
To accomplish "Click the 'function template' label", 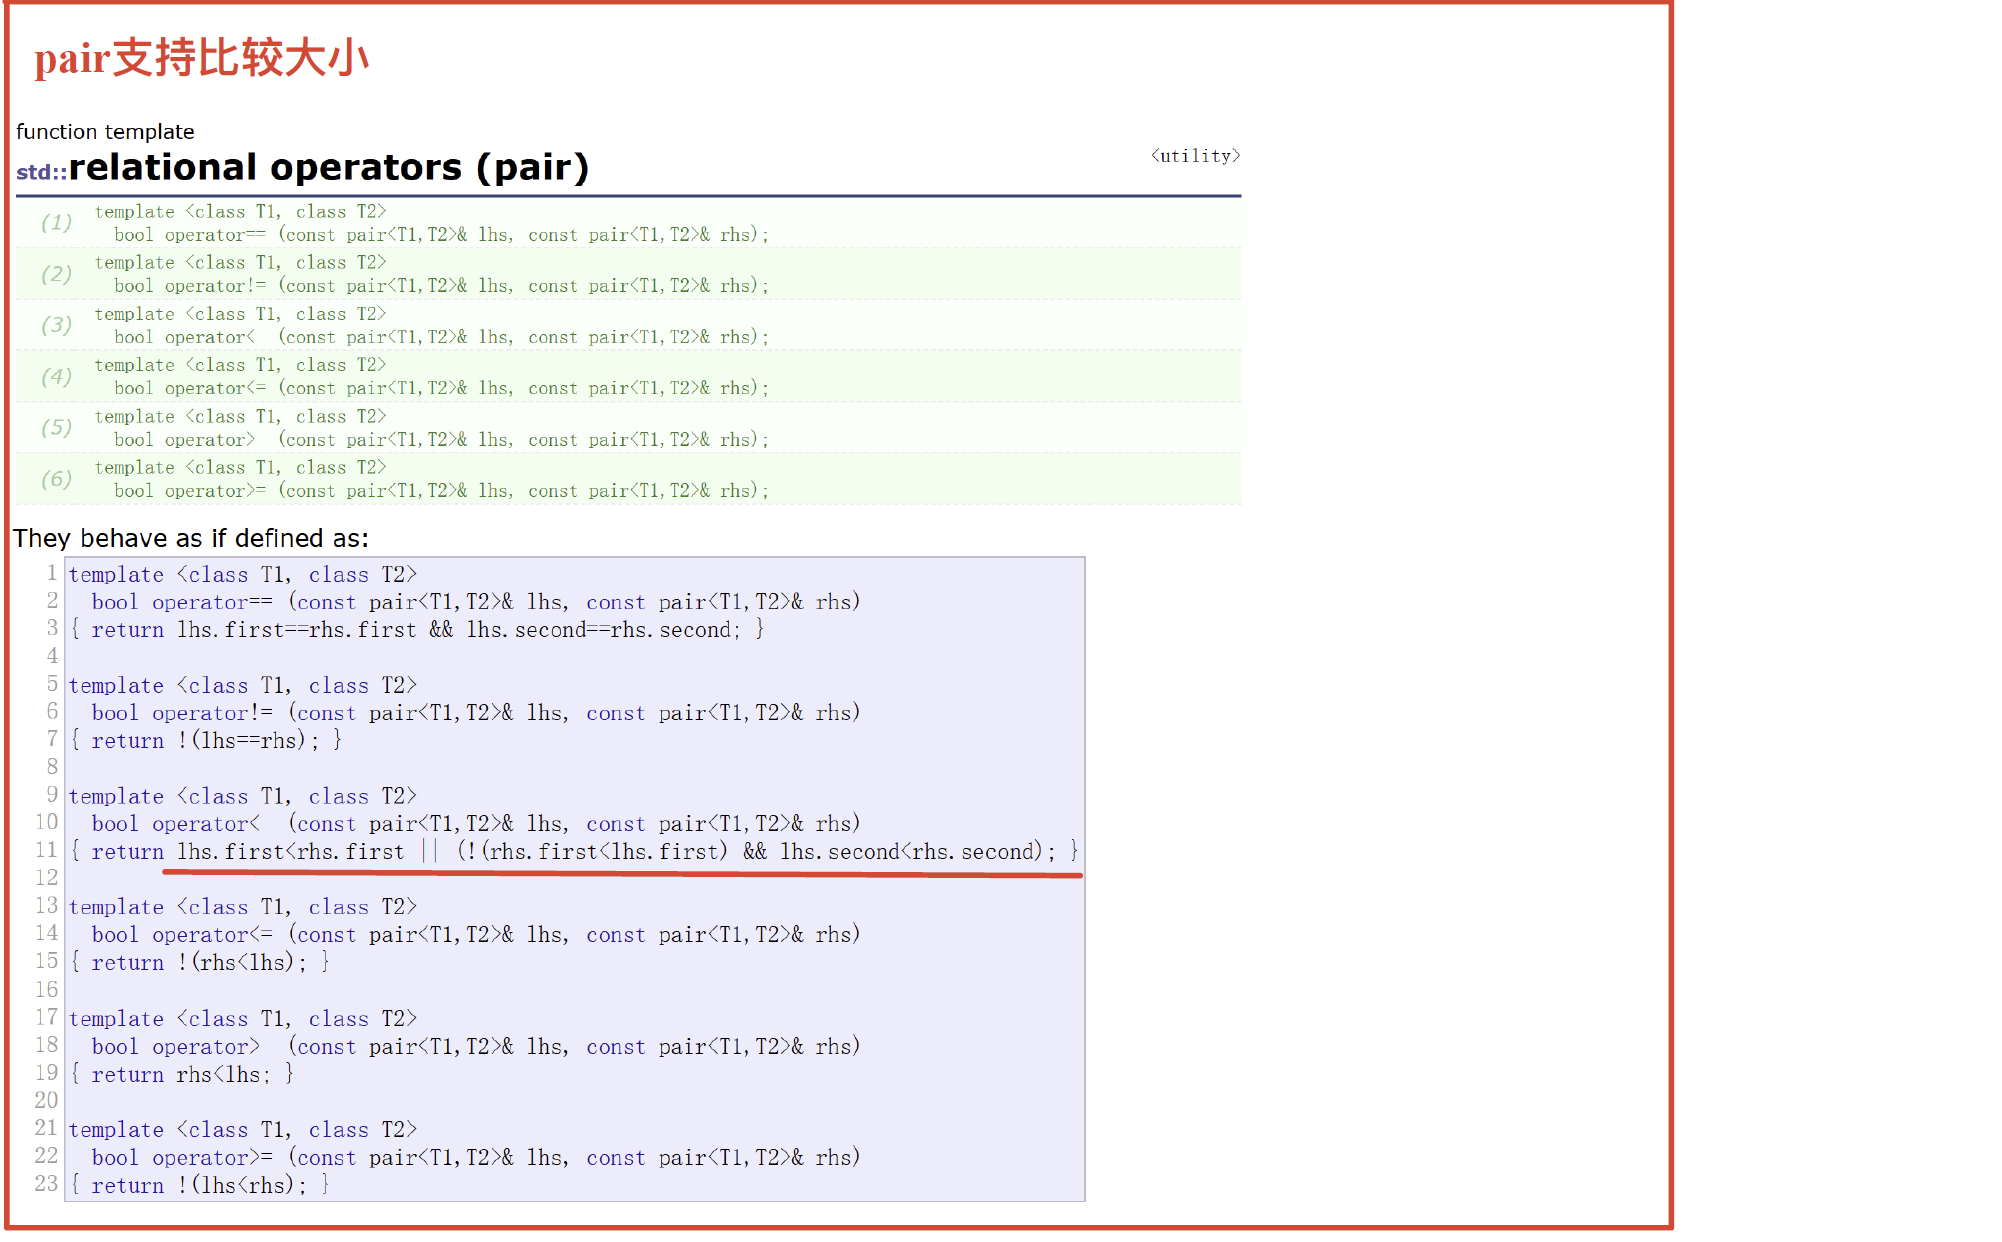I will [x=105, y=131].
